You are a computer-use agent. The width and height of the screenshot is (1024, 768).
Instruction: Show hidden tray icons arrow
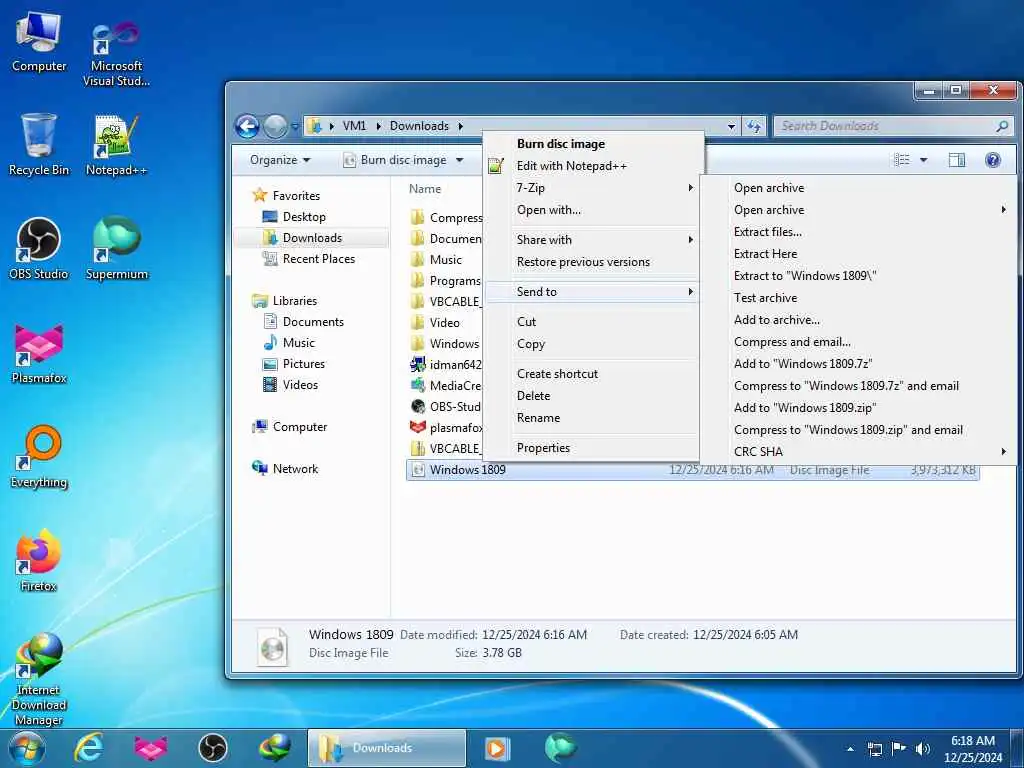(850, 749)
